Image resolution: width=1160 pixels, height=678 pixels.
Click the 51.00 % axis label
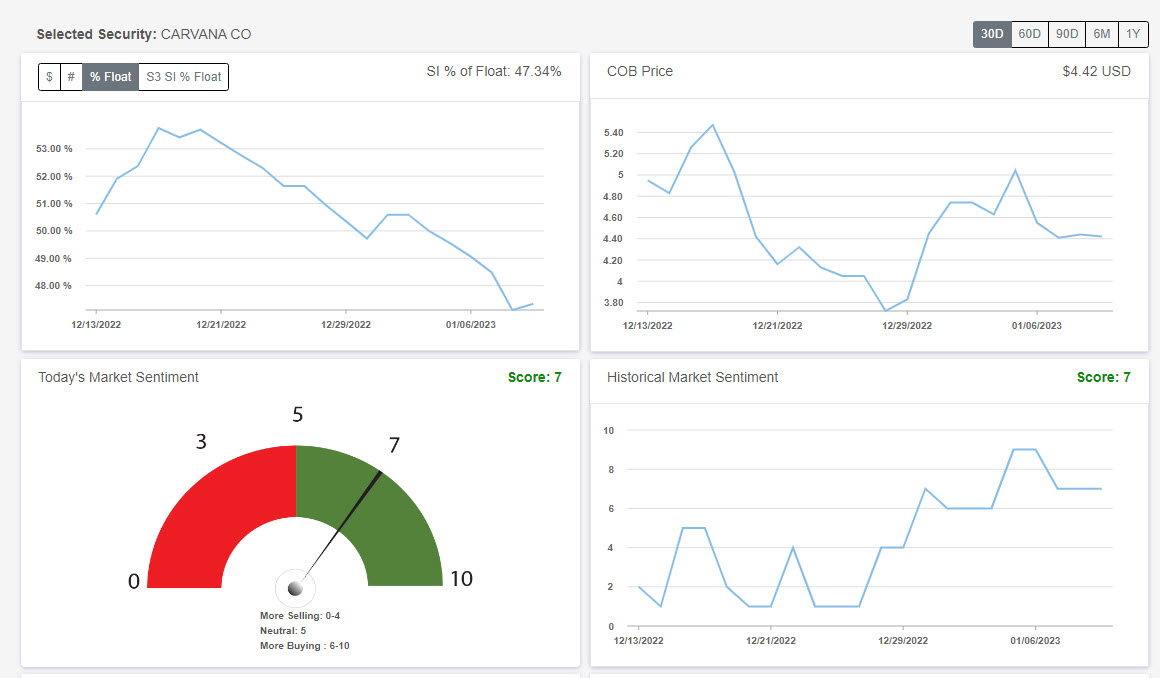[54, 204]
